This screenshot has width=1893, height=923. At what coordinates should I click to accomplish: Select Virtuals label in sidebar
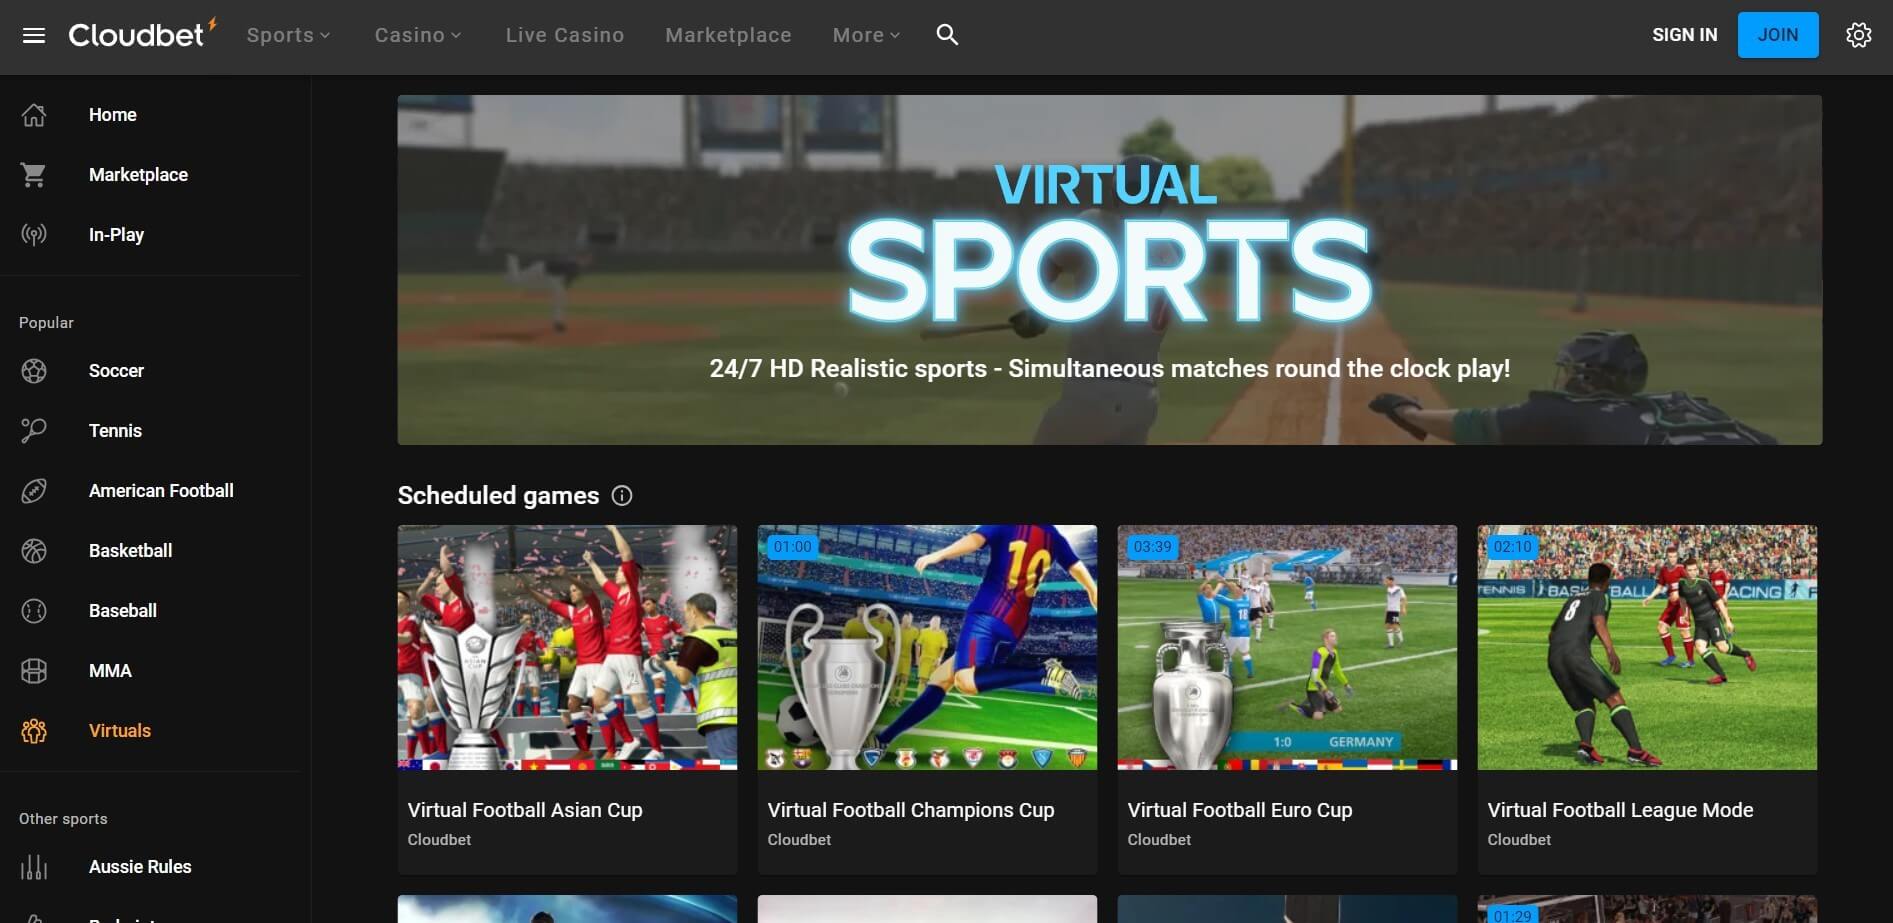pyautogui.click(x=120, y=731)
